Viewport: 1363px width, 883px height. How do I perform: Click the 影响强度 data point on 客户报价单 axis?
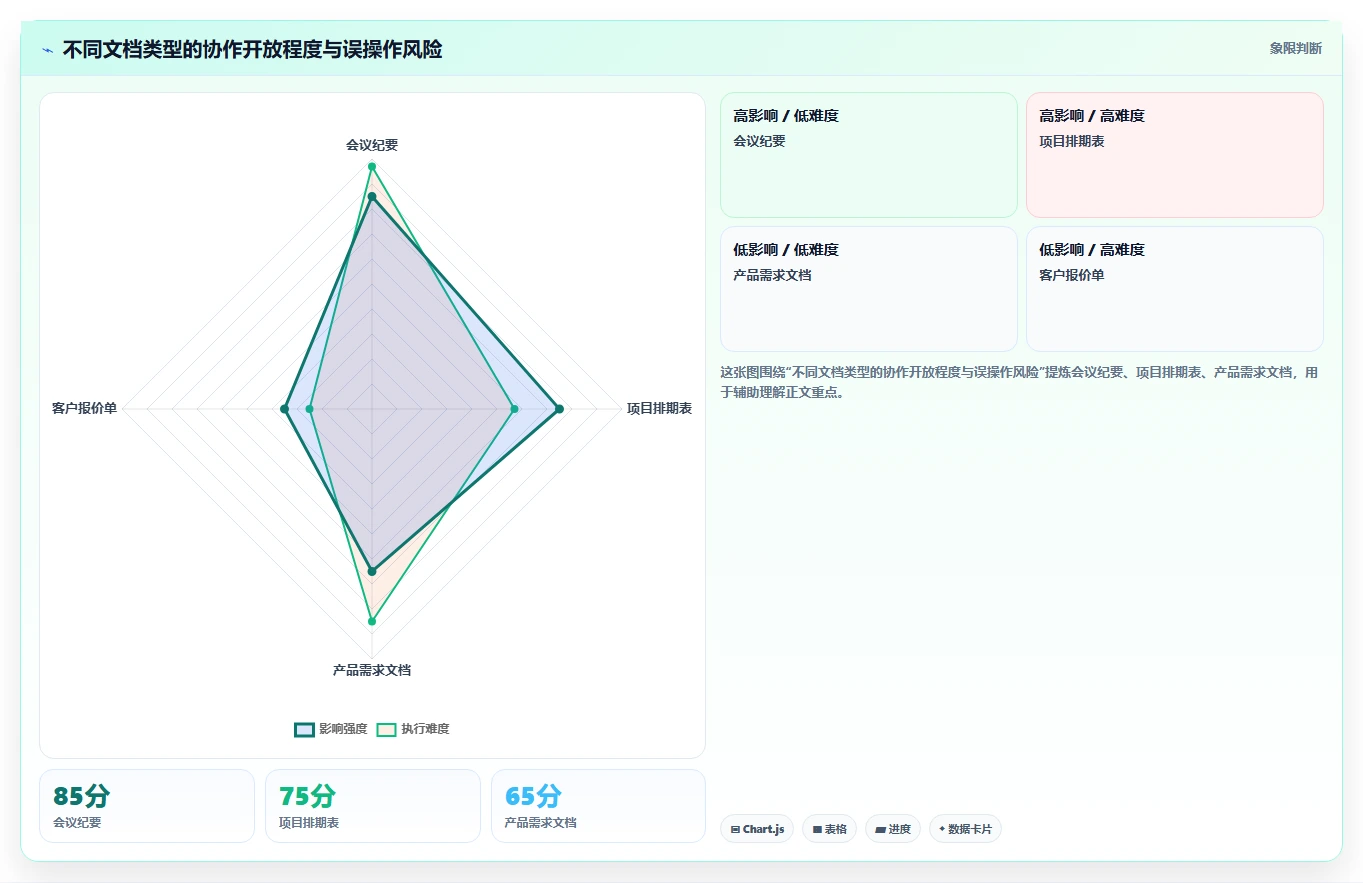pyautogui.click(x=285, y=409)
